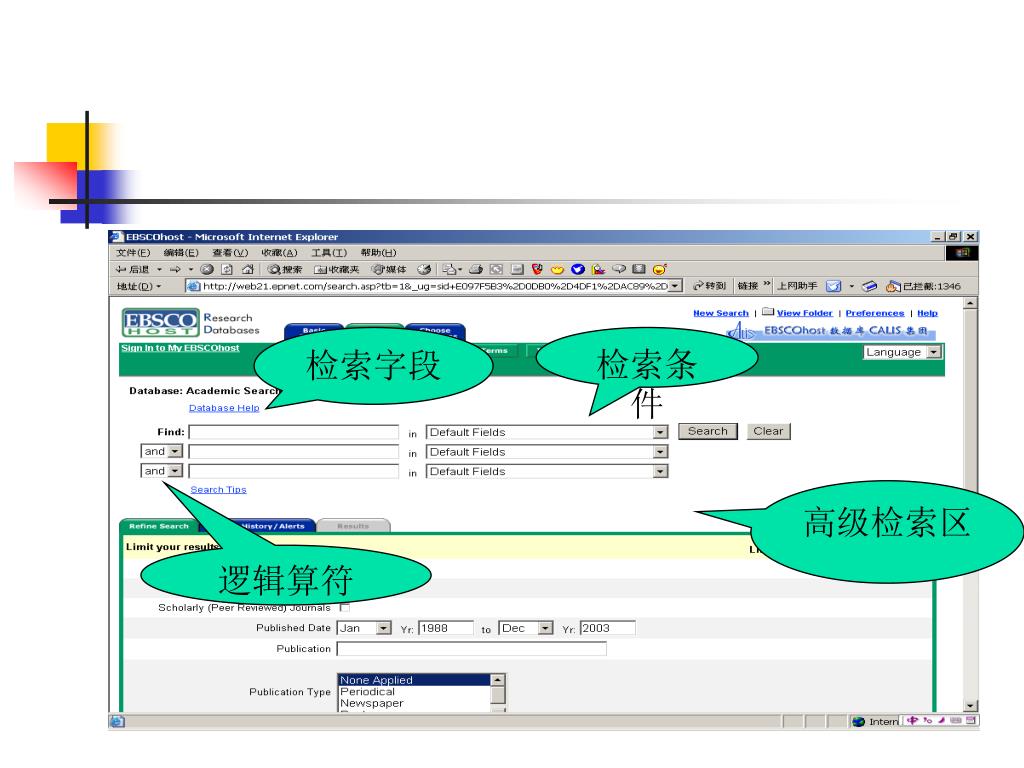Click the Mail icon in IE toolbar
The width and height of the screenshot is (1024, 768).
(x=451, y=269)
